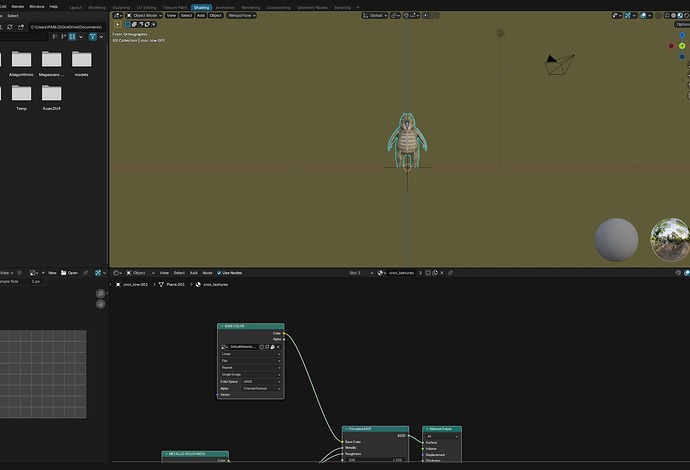Viewport: 690px width, 470px height.
Task: Switch viewport to material preview shading
Action: click(x=680, y=15)
